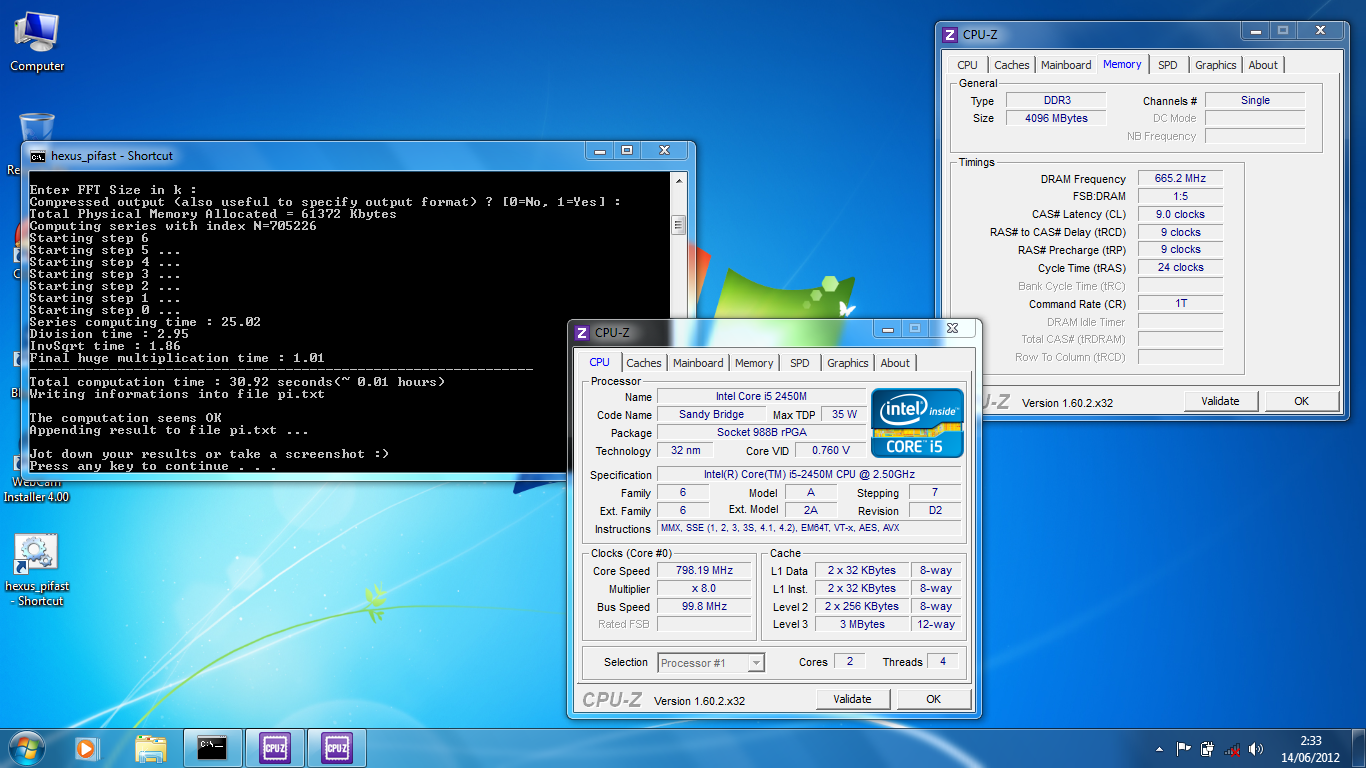Click Technology value 32 nm
The image size is (1366, 768).
(686, 450)
